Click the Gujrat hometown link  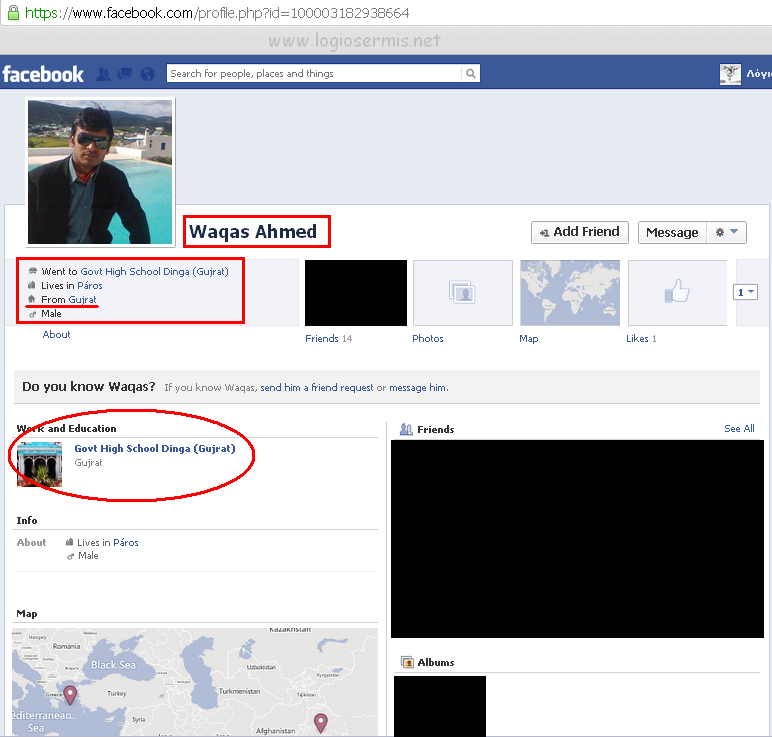82,299
